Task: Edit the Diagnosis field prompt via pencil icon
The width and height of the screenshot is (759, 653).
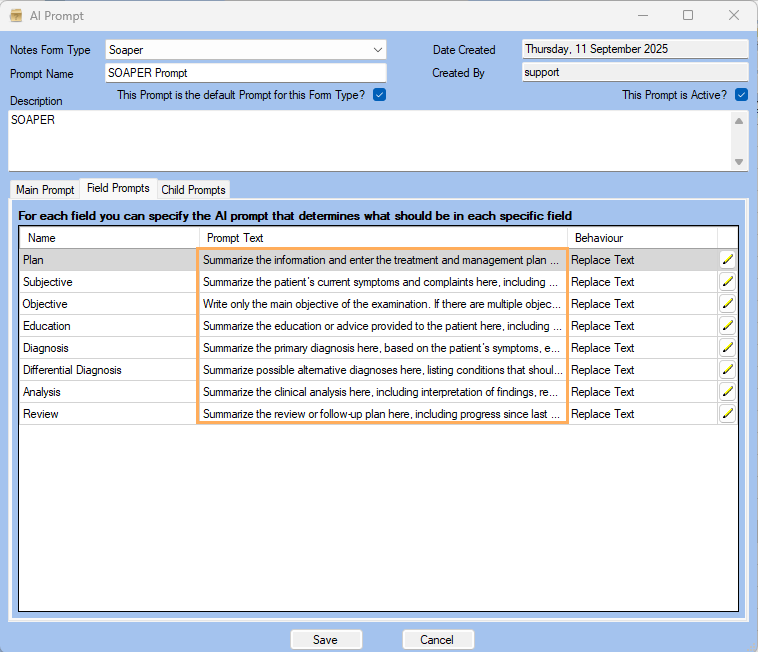Action: (x=727, y=348)
